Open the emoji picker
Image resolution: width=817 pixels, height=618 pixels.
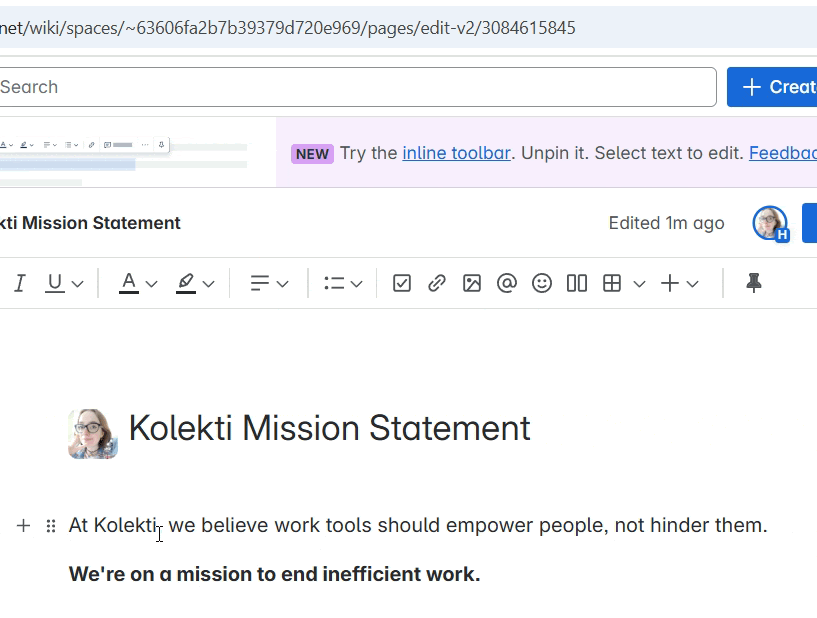(x=542, y=283)
